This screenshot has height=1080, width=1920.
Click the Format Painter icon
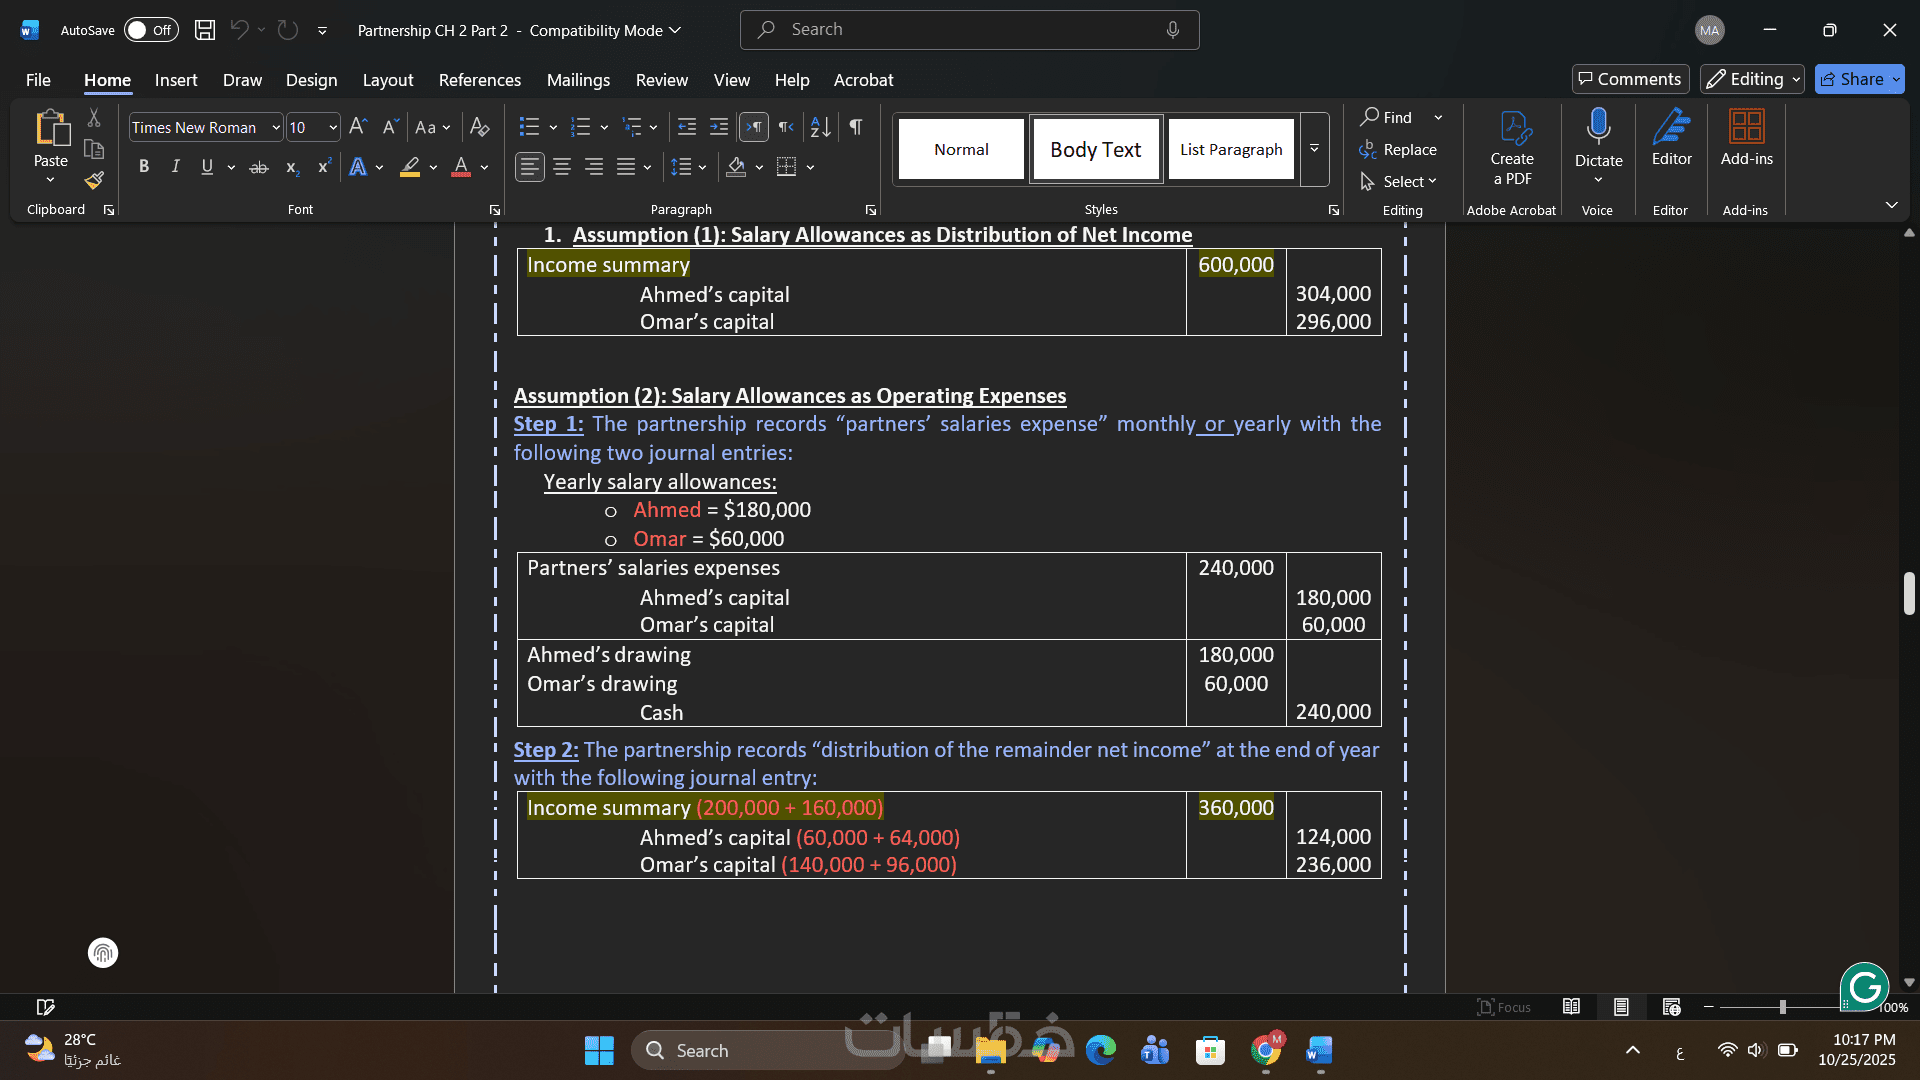tap(94, 181)
